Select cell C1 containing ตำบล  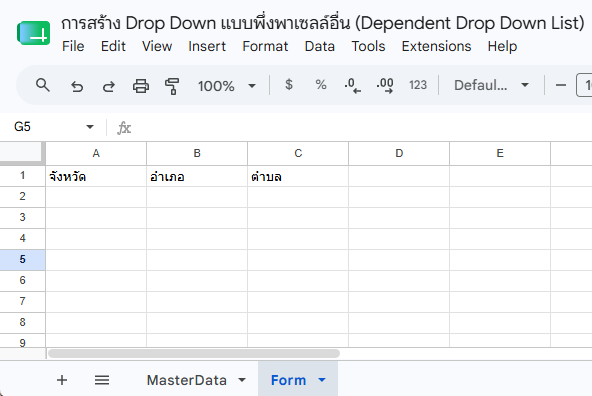tap(298, 176)
